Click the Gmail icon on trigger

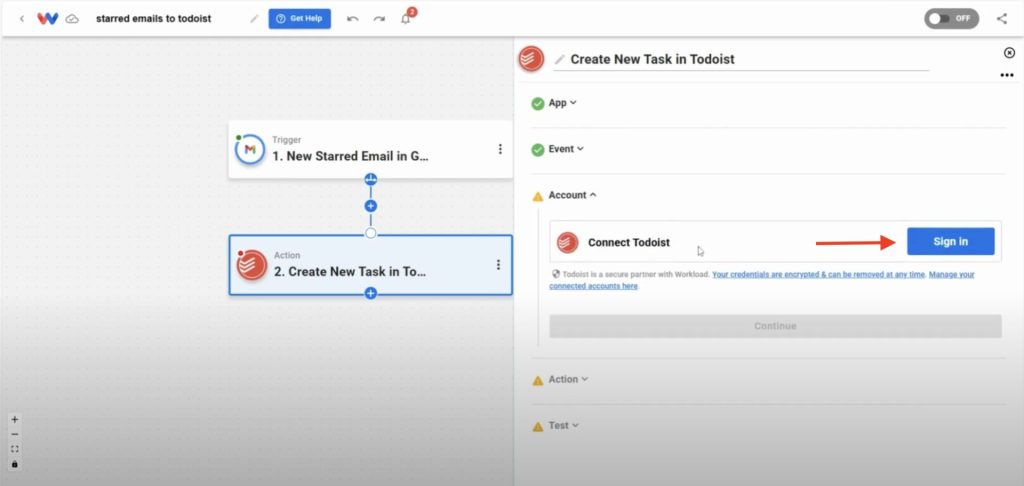click(249, 150)
